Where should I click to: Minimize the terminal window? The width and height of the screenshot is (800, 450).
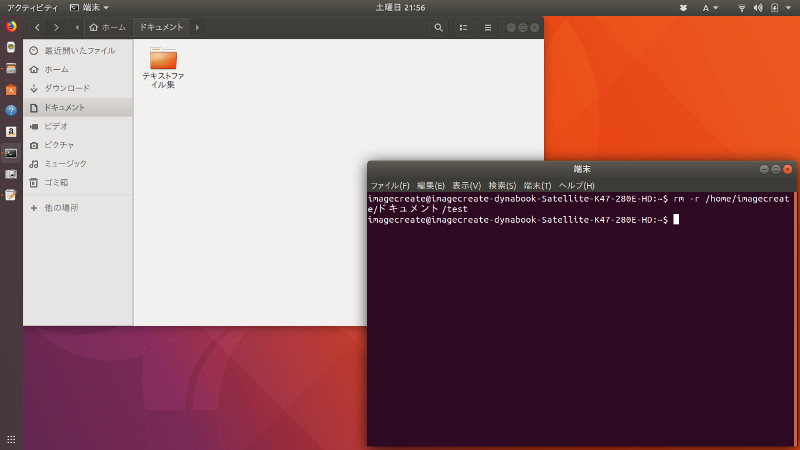click(764, 169)
